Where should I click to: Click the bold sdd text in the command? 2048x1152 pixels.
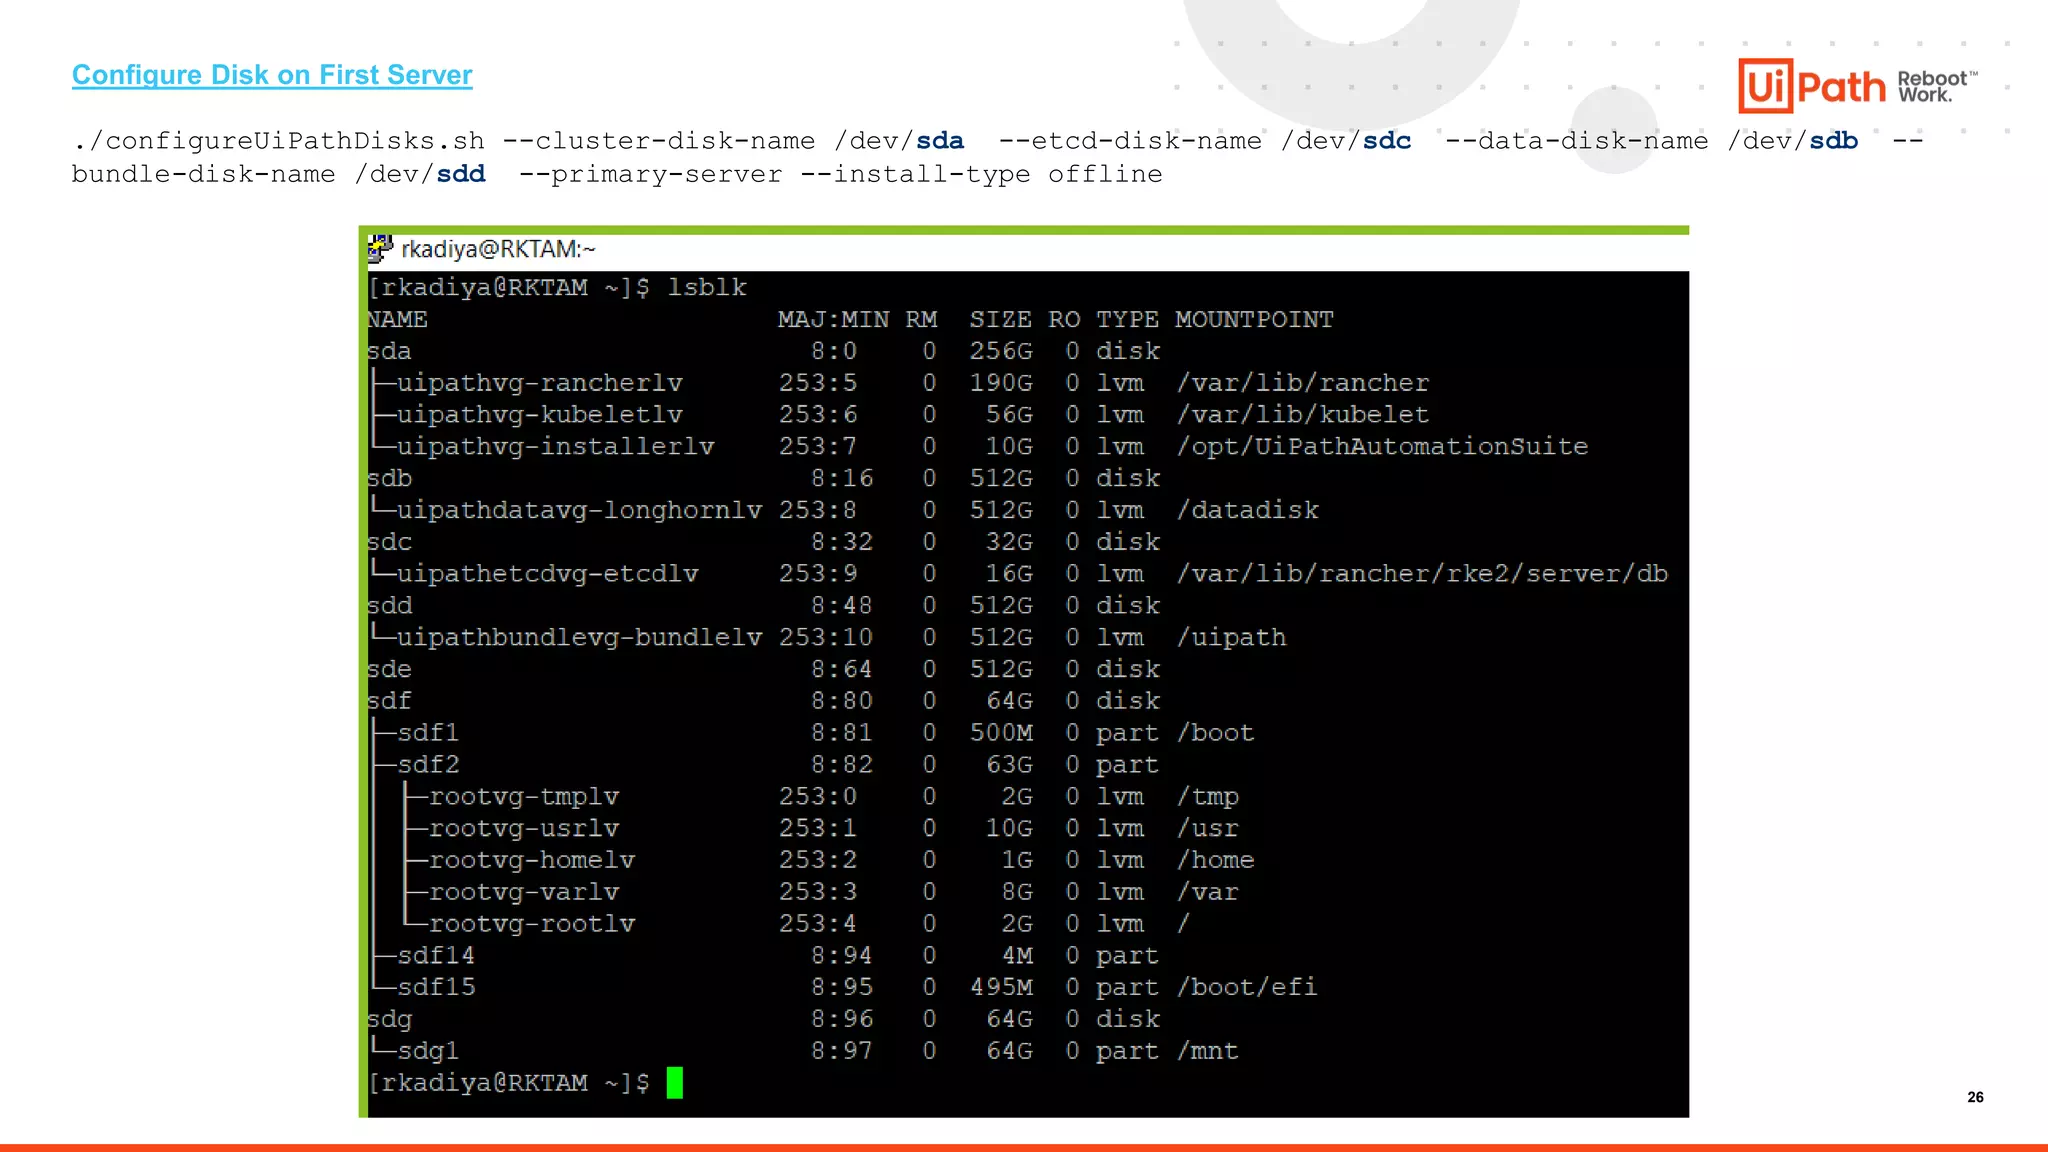461,174
